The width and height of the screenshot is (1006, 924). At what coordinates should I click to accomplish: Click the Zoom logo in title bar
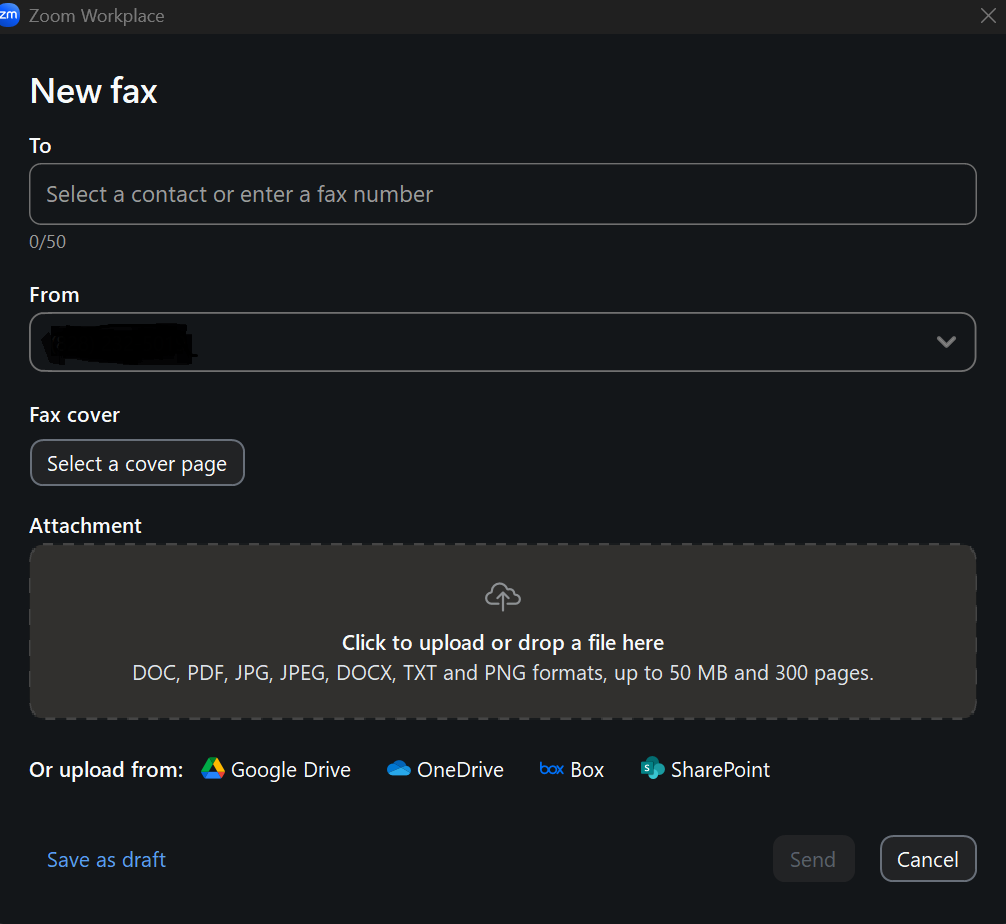pyautogui.click(x=9, y=16)
